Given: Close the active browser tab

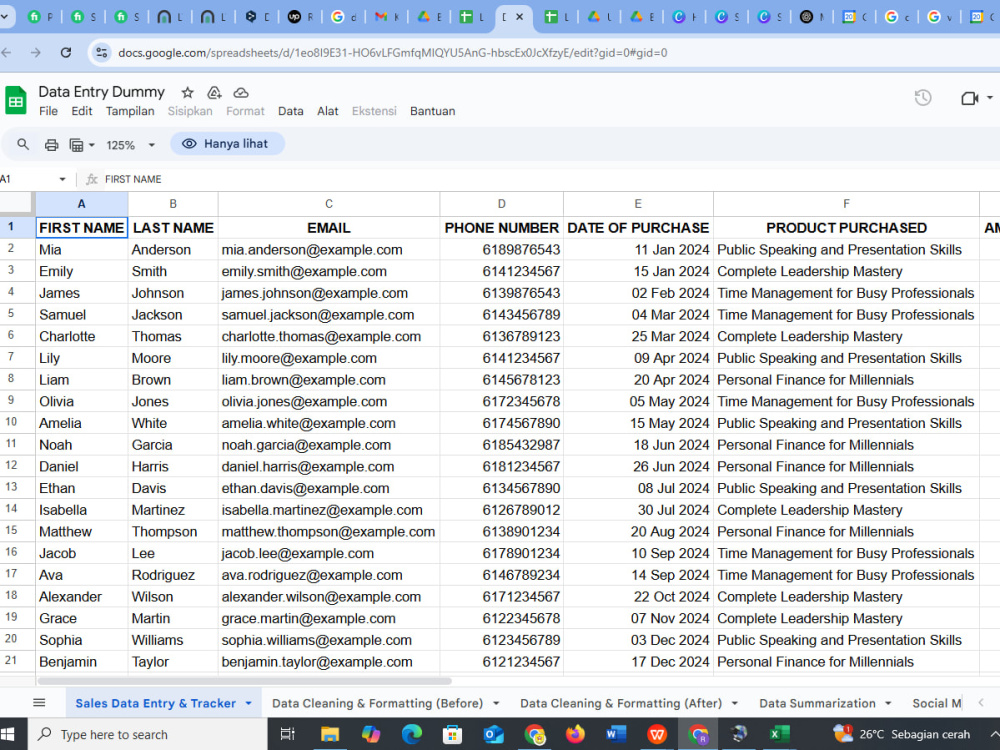Looking at the screenshot, I should pyautogui.click(x=520, y=17).
